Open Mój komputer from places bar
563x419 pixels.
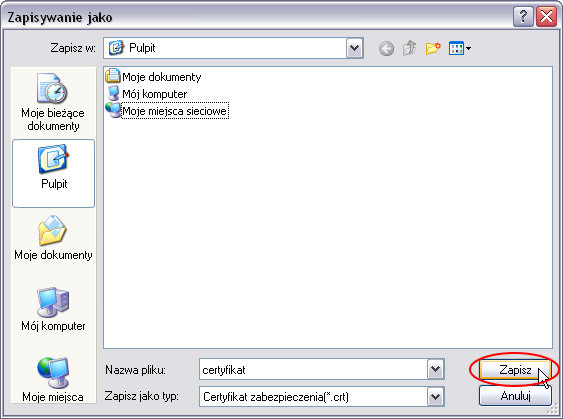coord(53,309)
